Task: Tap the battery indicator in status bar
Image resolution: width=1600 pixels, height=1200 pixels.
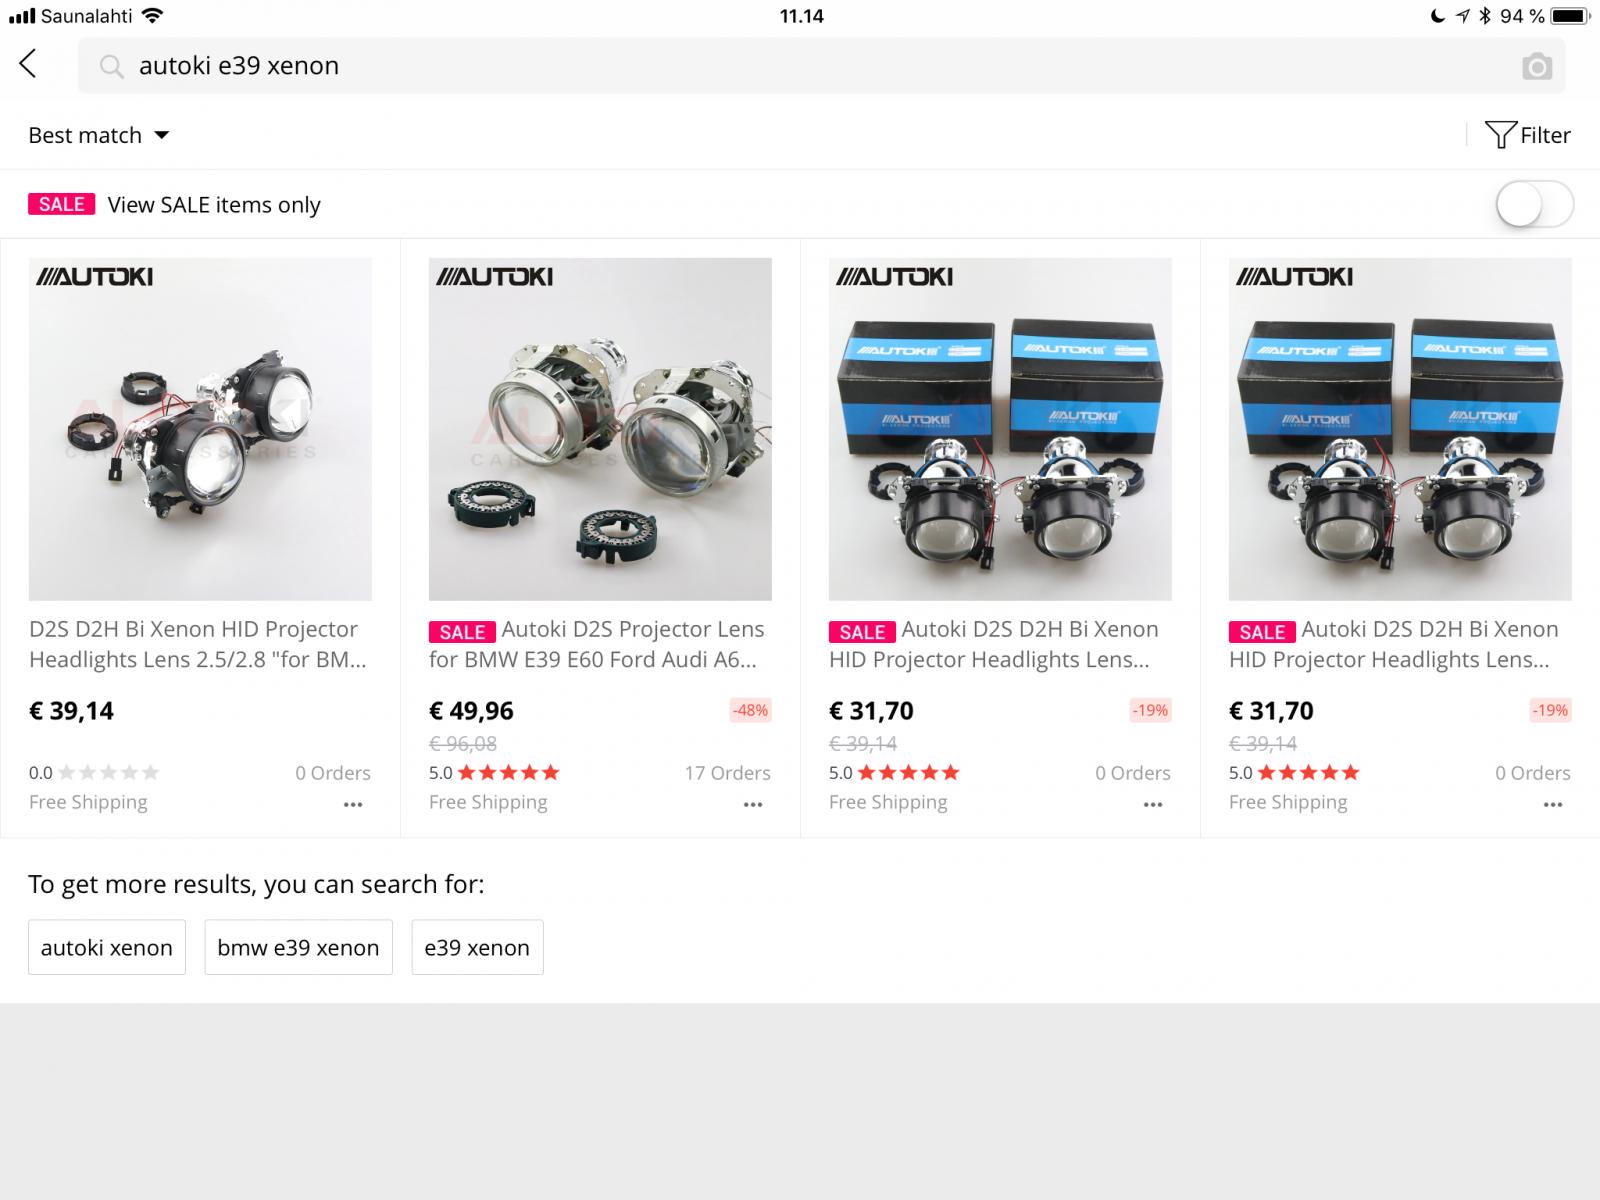Action: tap(1569, 16)
